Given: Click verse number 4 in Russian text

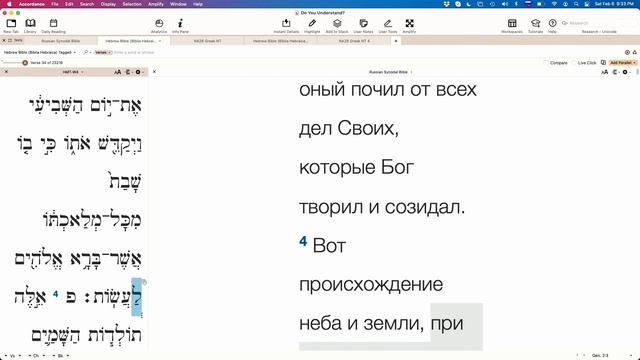Looking at the screenshot, I should click(303, 241).
